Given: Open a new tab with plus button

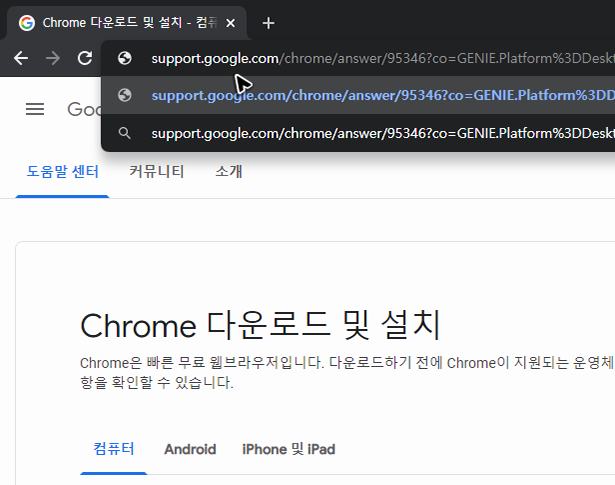Looking at the screenshot, I should click(268, 23).
